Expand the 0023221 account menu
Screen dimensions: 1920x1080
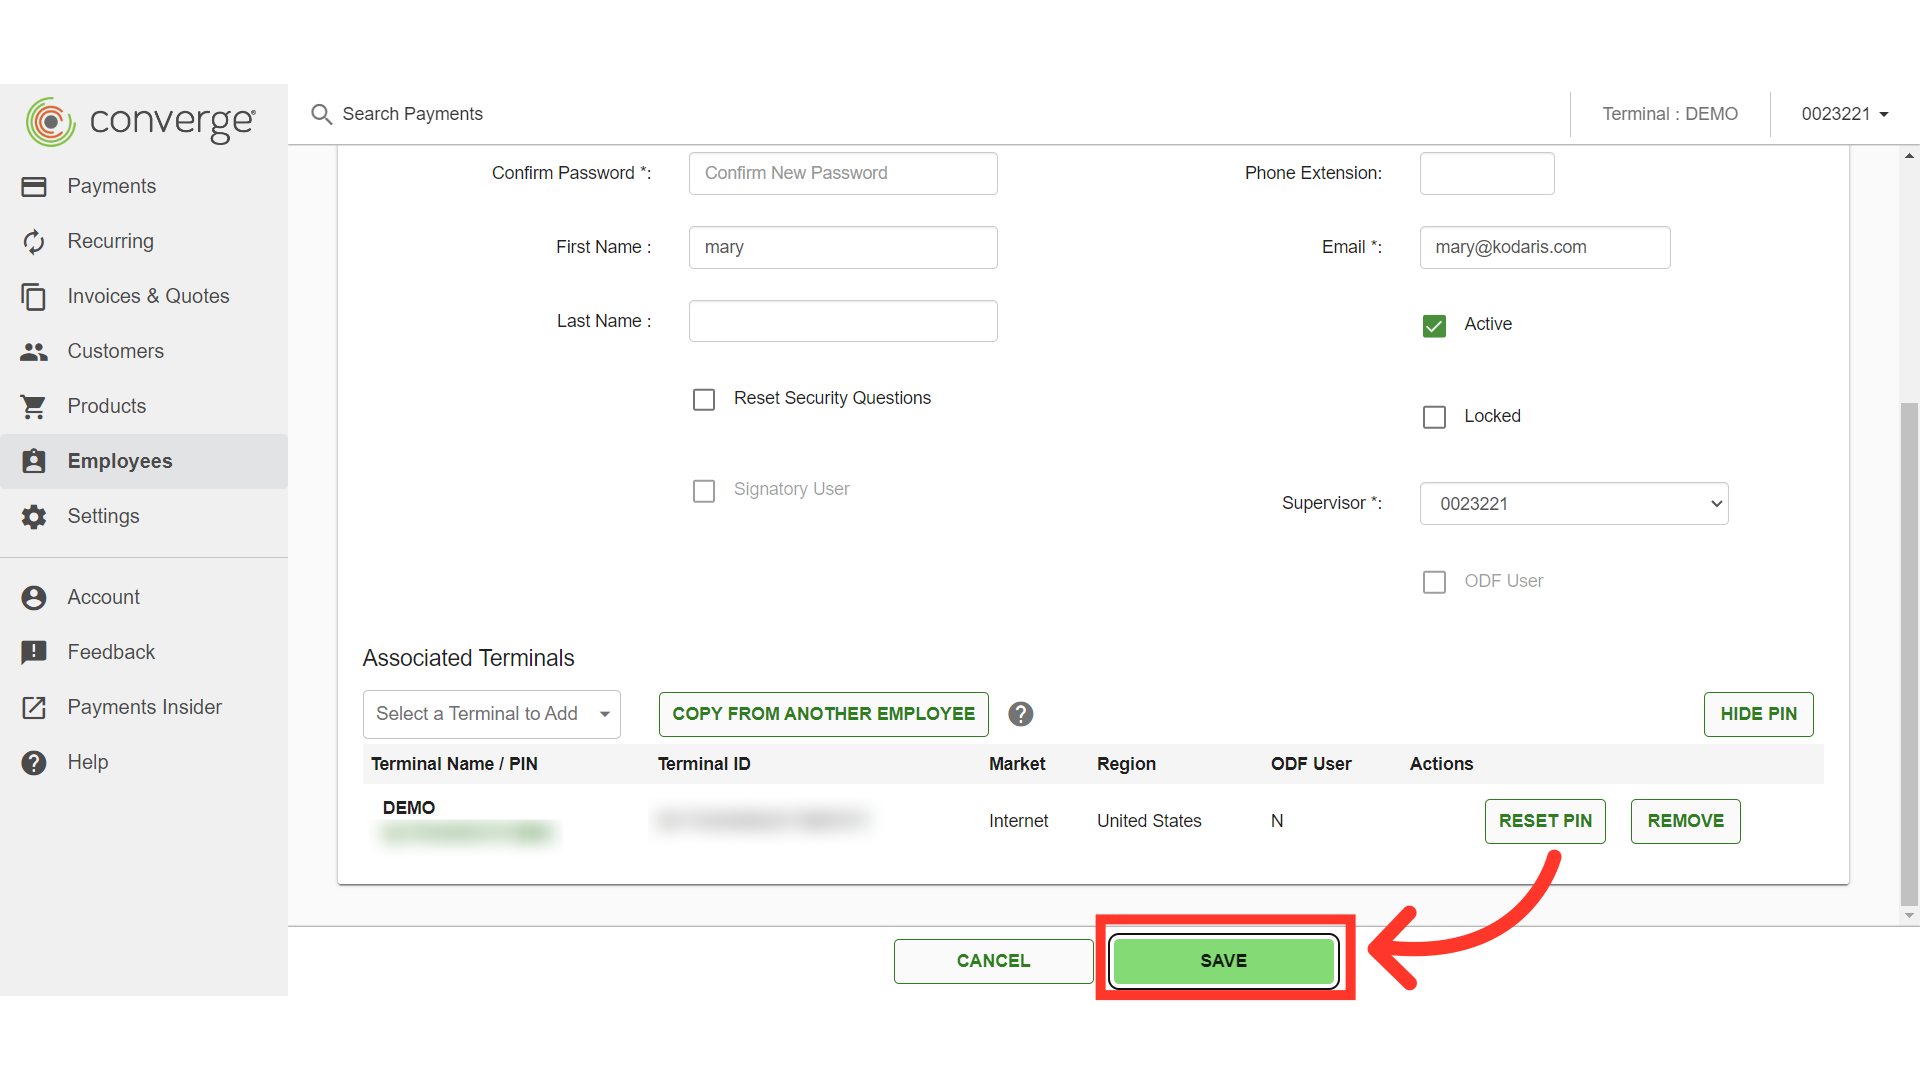click(1844, 114)
